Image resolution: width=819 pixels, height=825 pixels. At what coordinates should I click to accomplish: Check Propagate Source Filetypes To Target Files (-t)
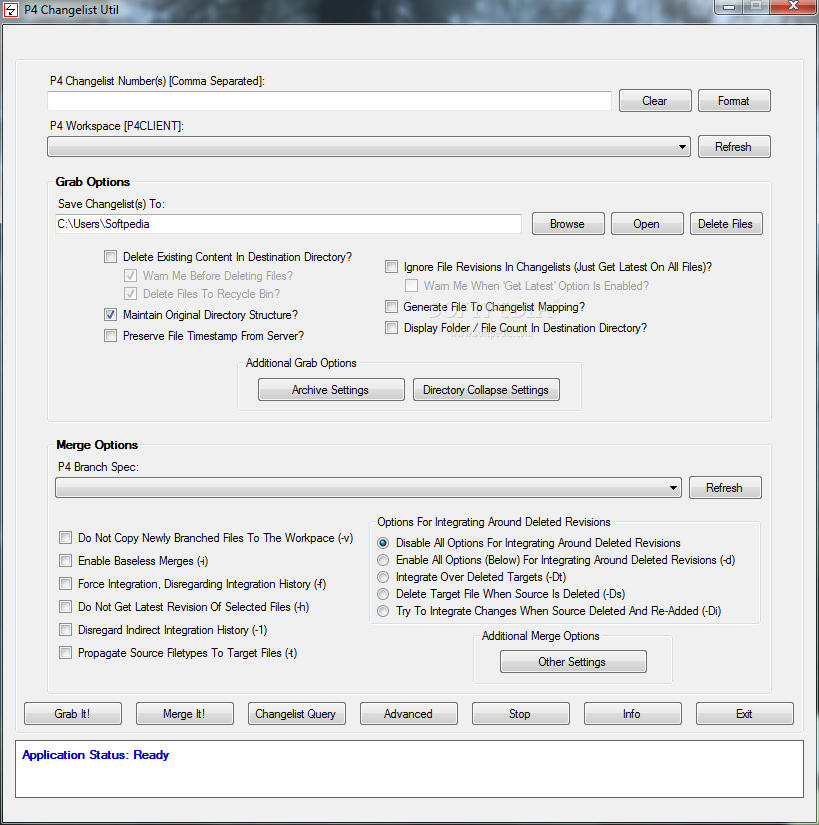pyautogui.click(x=66, y=653)
